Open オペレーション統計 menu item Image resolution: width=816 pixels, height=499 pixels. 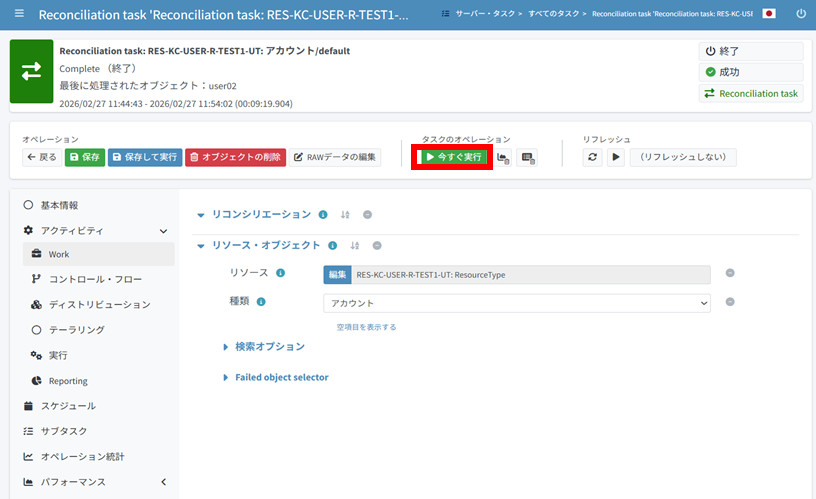(82, 457)
